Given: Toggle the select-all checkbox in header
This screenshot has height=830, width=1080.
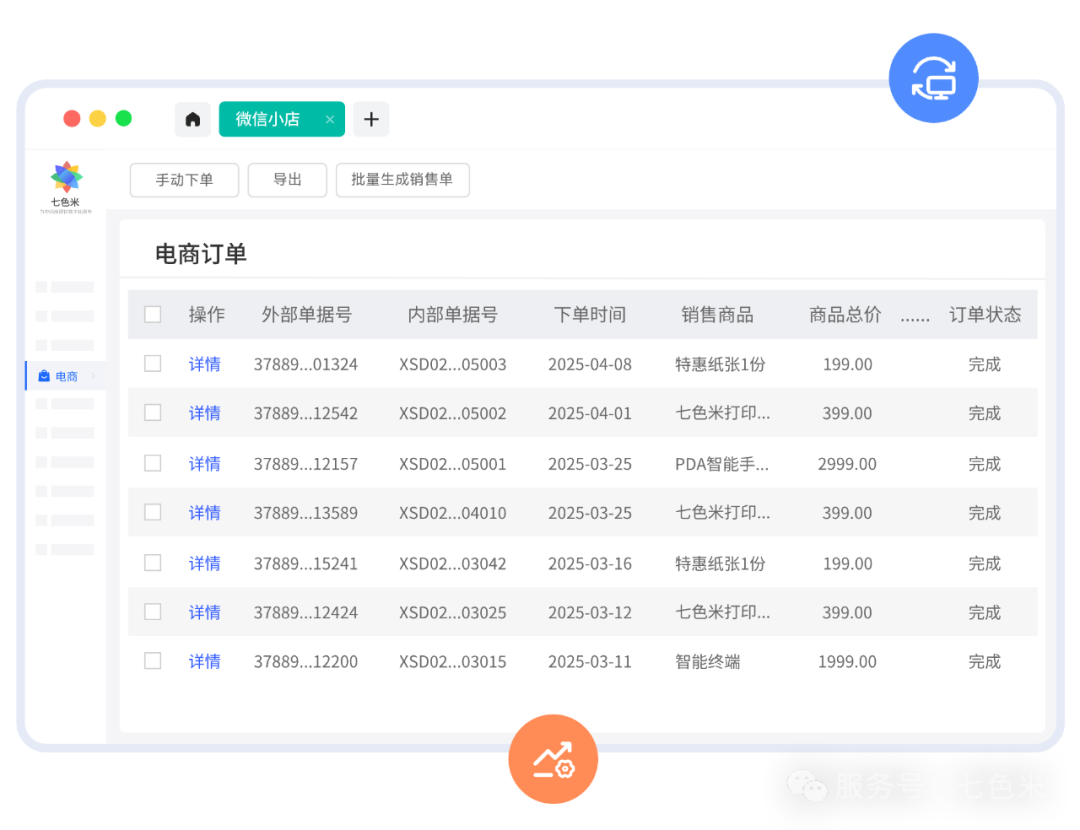Looking at the screenshot, I should (153, 315).
